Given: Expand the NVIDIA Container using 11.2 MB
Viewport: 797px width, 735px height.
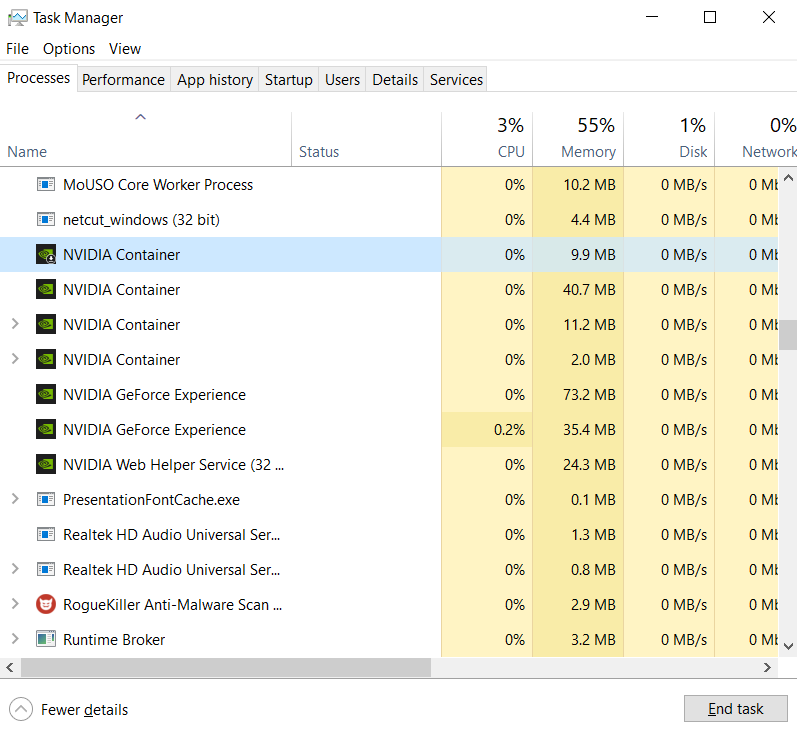Looking at the screenshot, I should pos(15,325).
